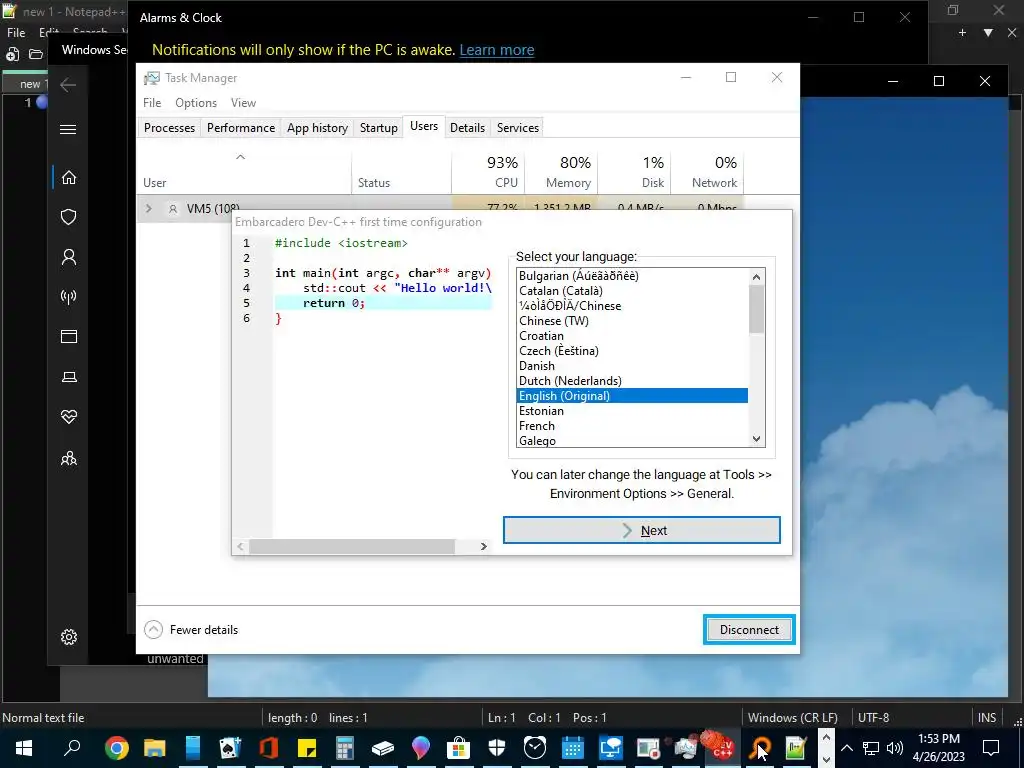Viewport: 1024px width, 768px height.
Task: Switch to Dev-C++ taskbar icon
Action: coord(722,748)
